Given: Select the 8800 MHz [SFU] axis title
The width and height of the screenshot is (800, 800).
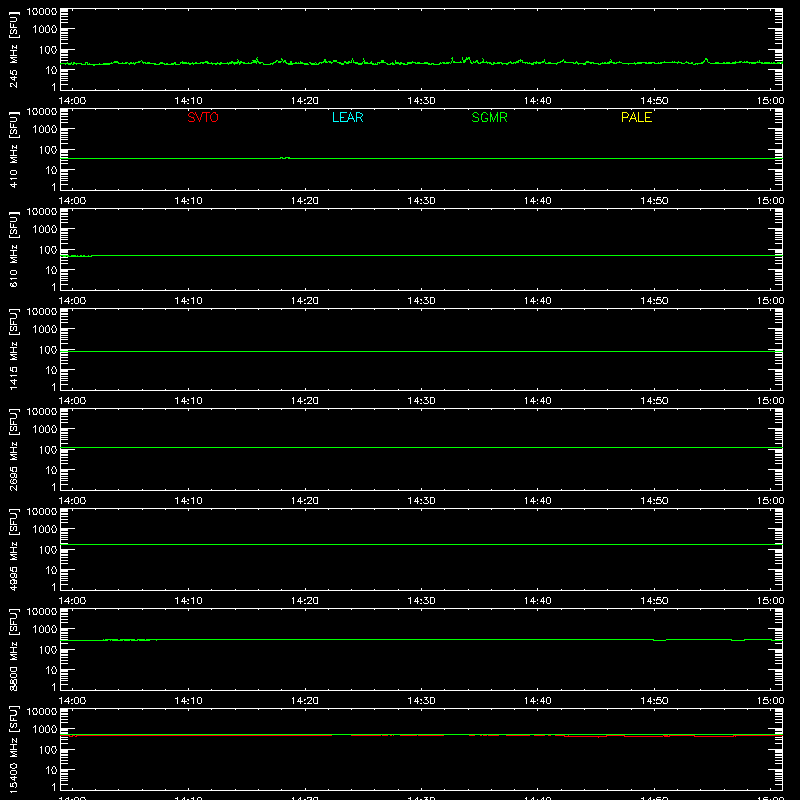Looking at the screenshot, I should tap(13, 649).
